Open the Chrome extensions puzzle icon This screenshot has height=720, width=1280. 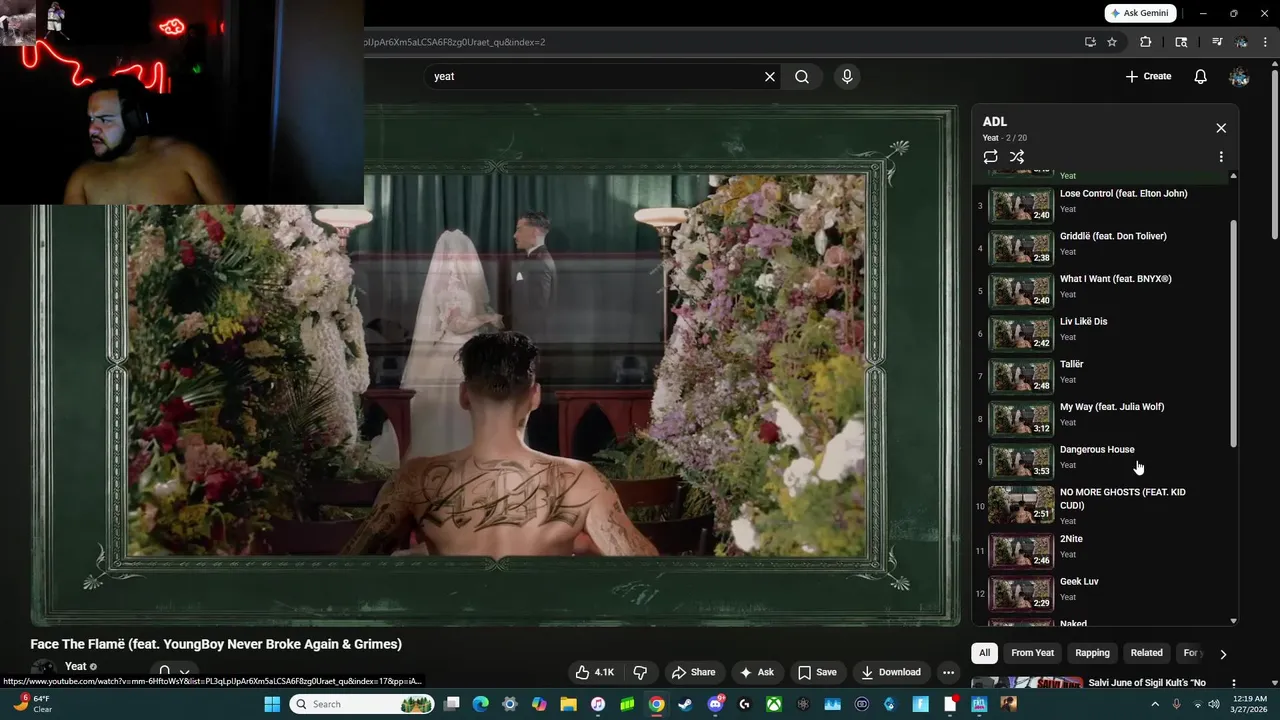1146,42
